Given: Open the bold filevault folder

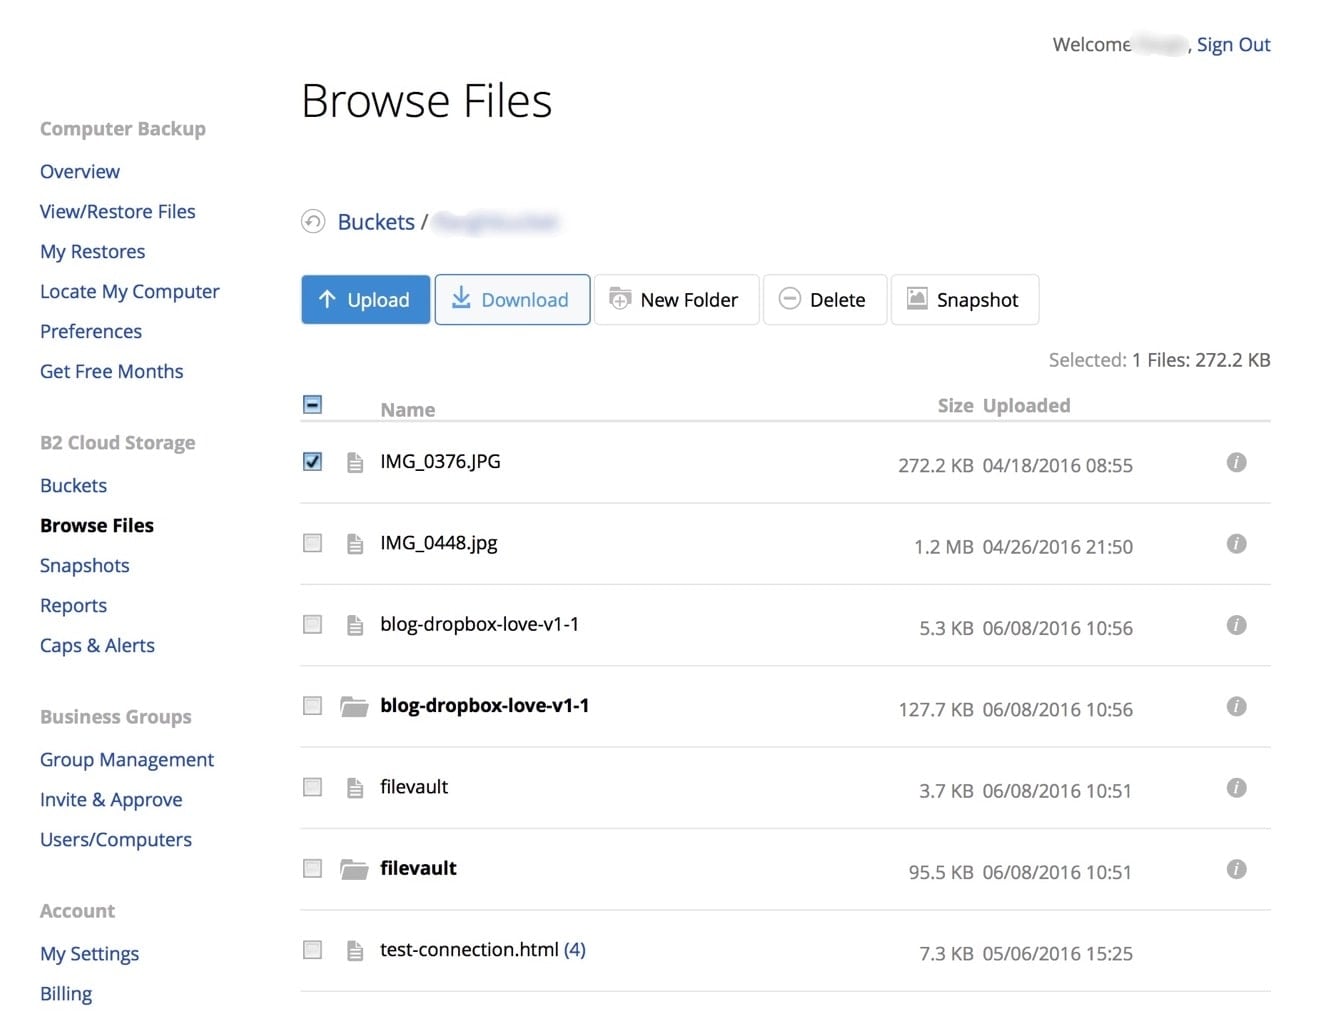Looking at the screenshot, I should pos(418,868).
